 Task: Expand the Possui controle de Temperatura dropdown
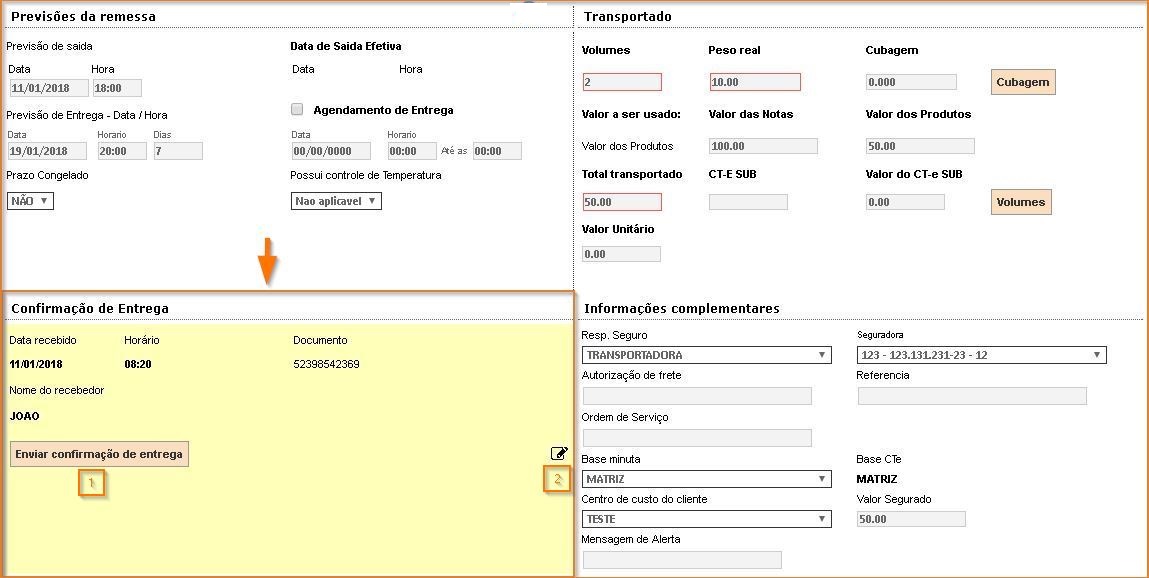[x=336, y=201]
